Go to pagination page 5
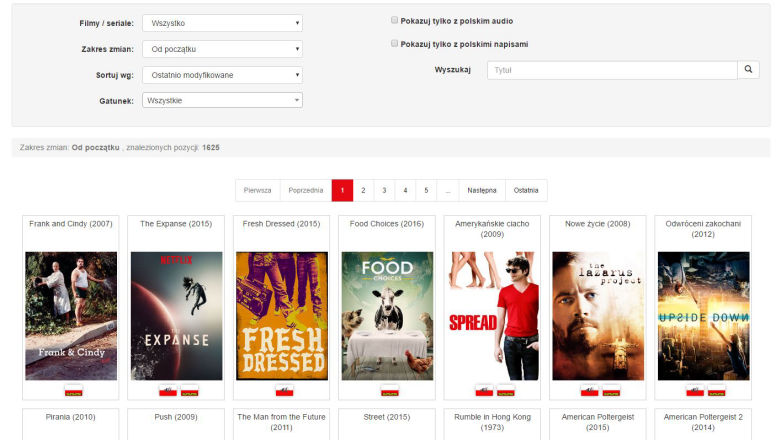 (x=426, y=190)
